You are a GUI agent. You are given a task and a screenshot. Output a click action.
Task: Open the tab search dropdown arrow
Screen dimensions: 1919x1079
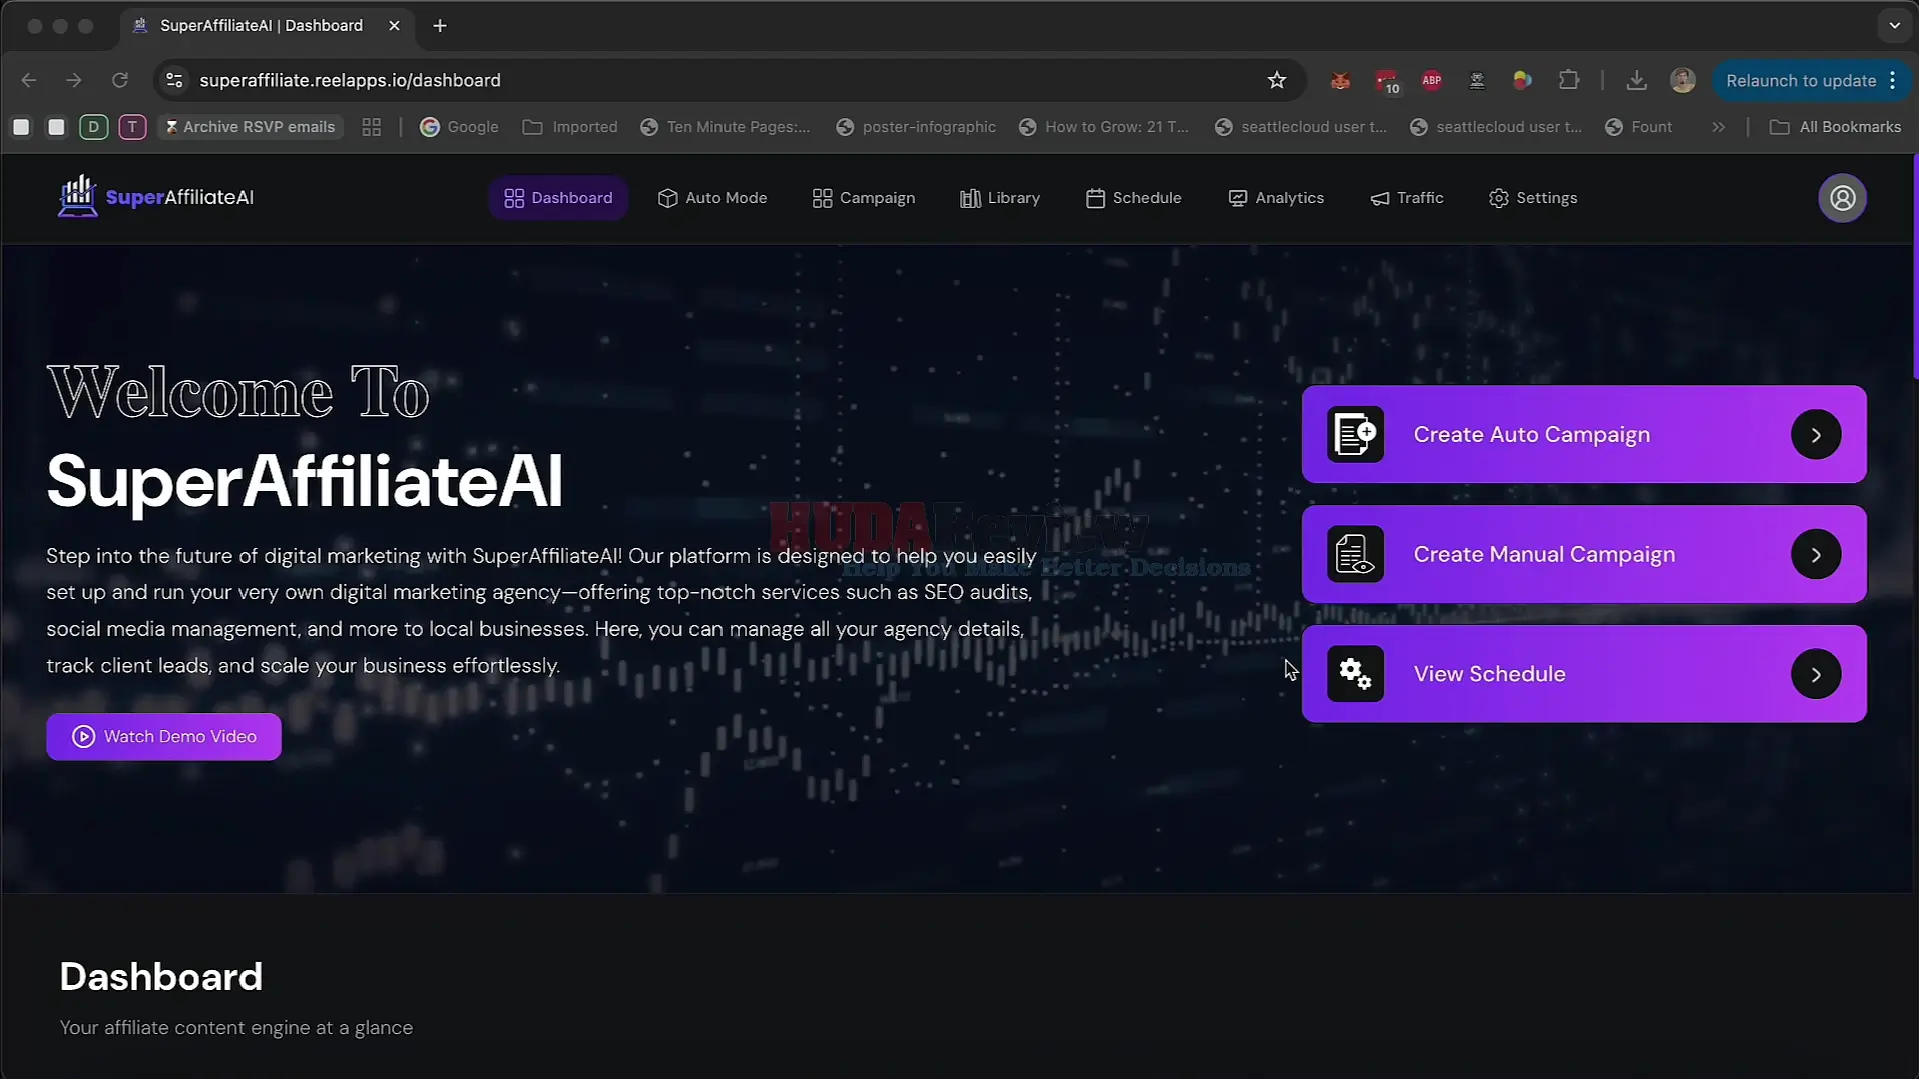[1894, 26]
